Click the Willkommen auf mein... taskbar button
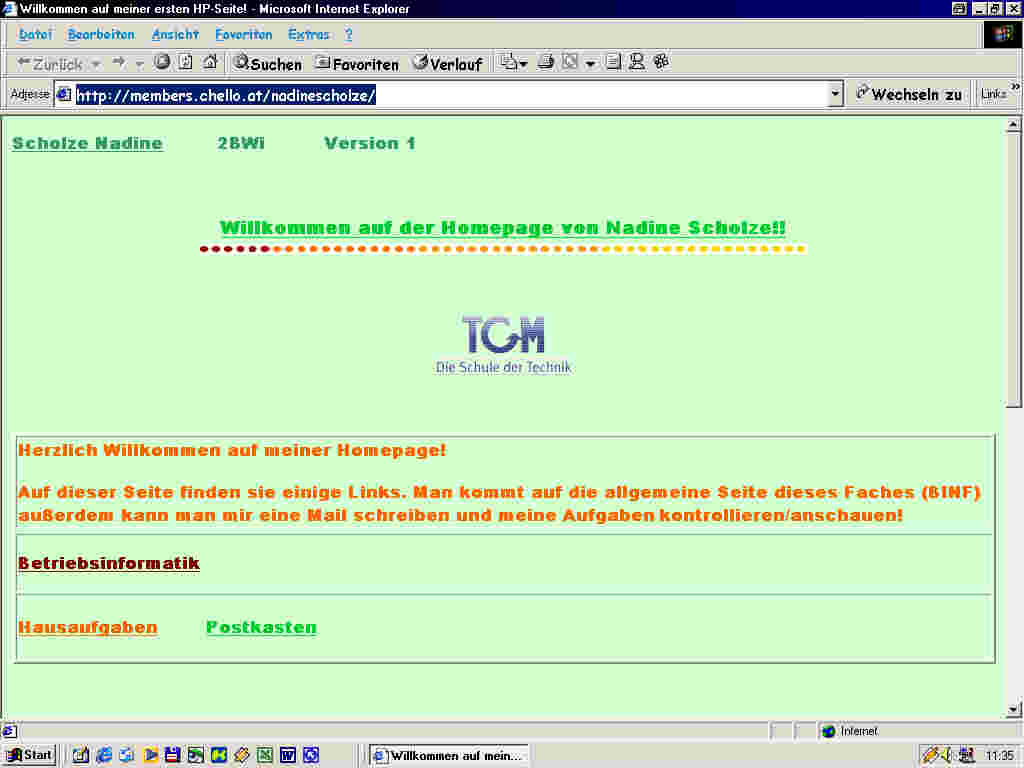The width and height of the screenshot is (1024, 768). [449, 756]
